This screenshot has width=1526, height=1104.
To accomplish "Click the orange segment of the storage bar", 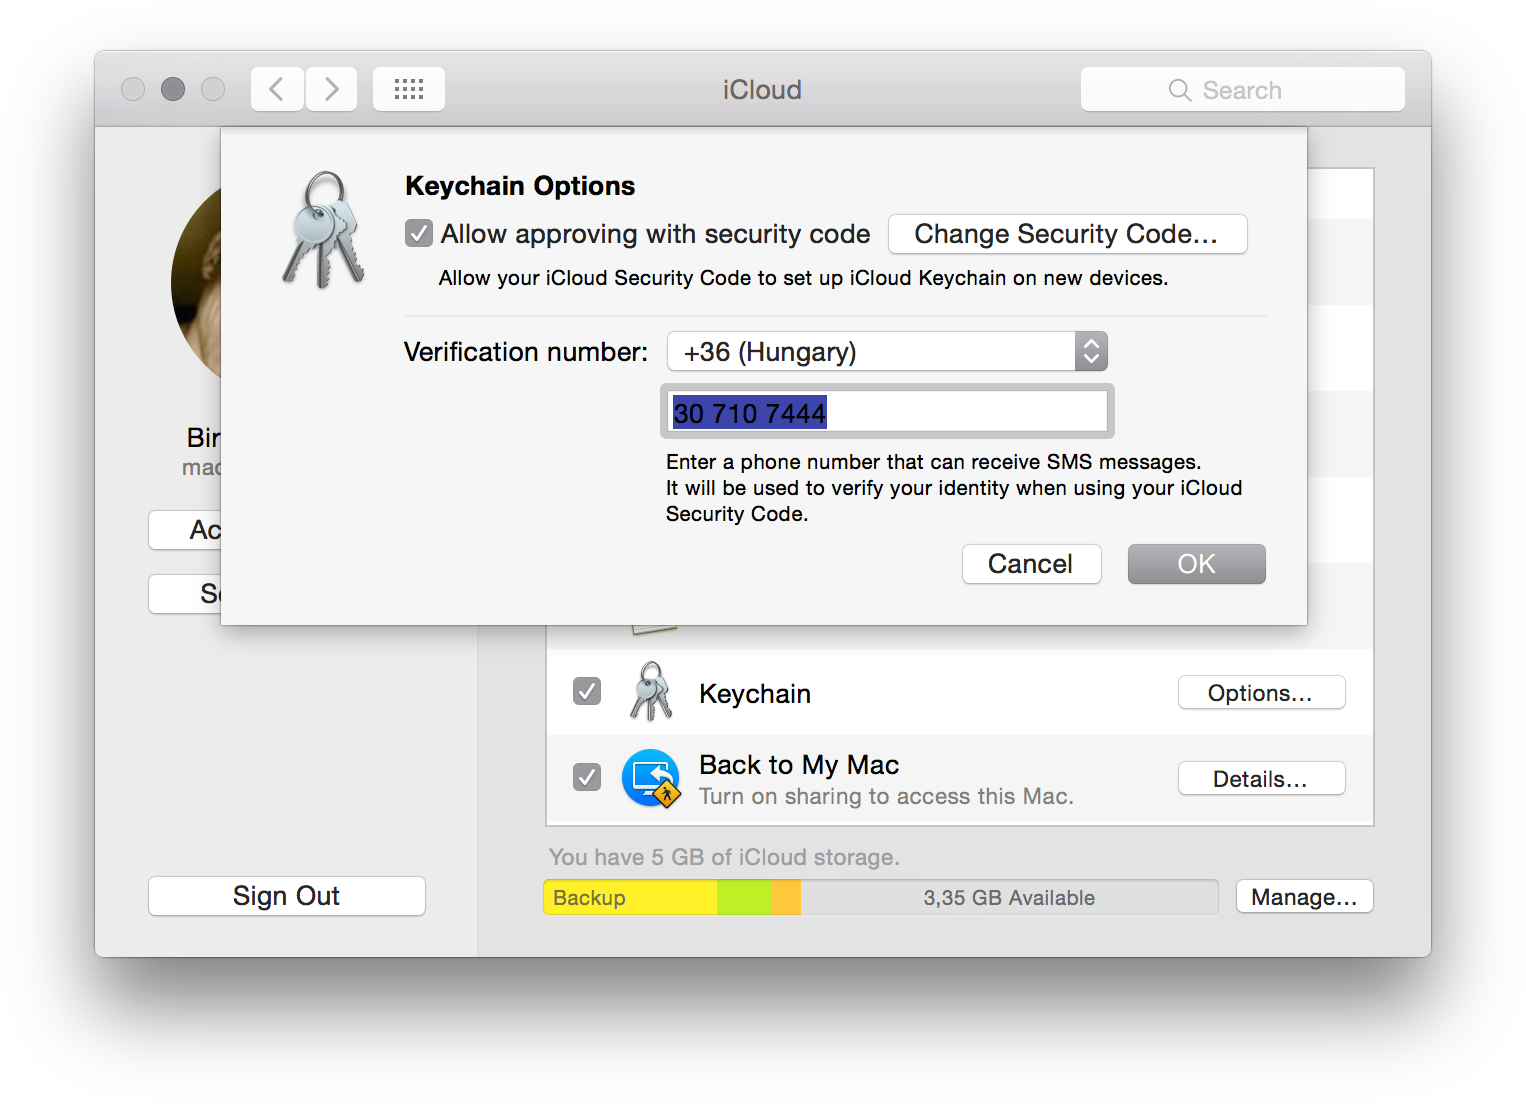I will pyautogui.click(x=786, y=897).
